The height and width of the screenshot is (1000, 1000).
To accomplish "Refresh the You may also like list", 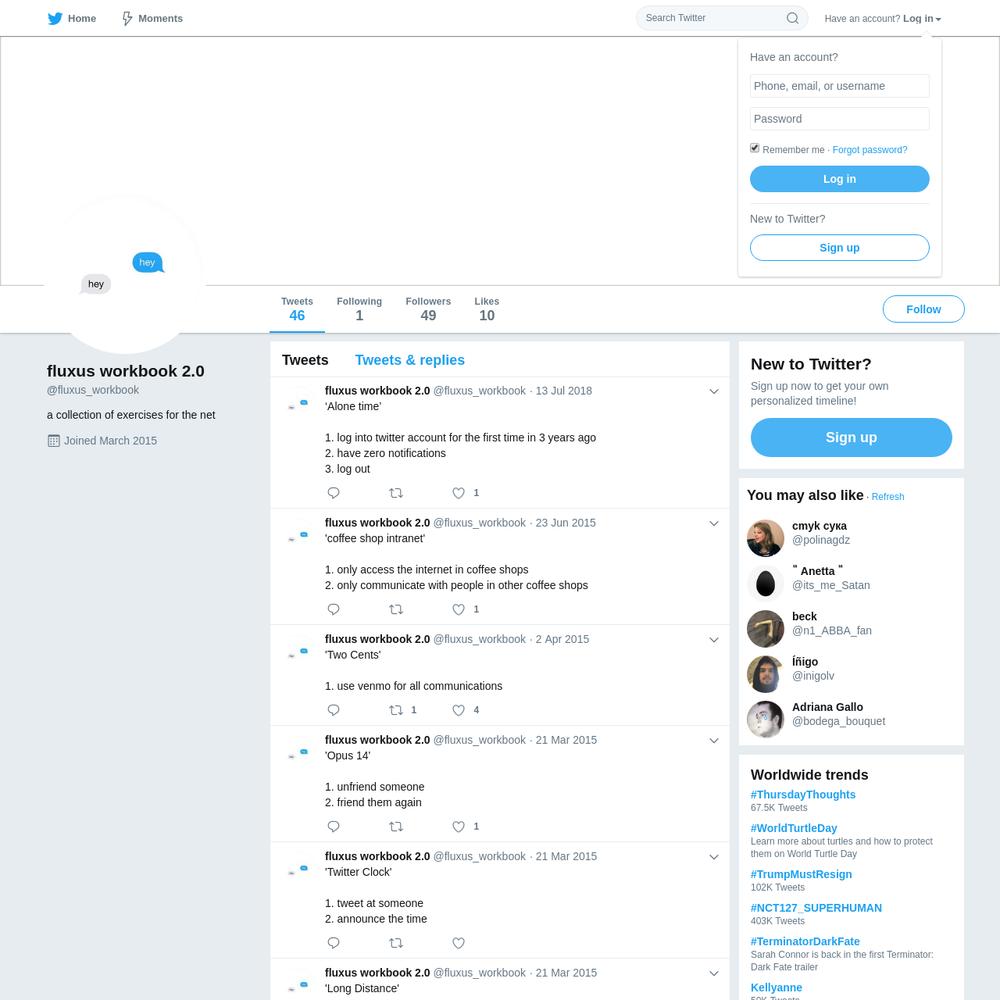I will pos(887,497).
